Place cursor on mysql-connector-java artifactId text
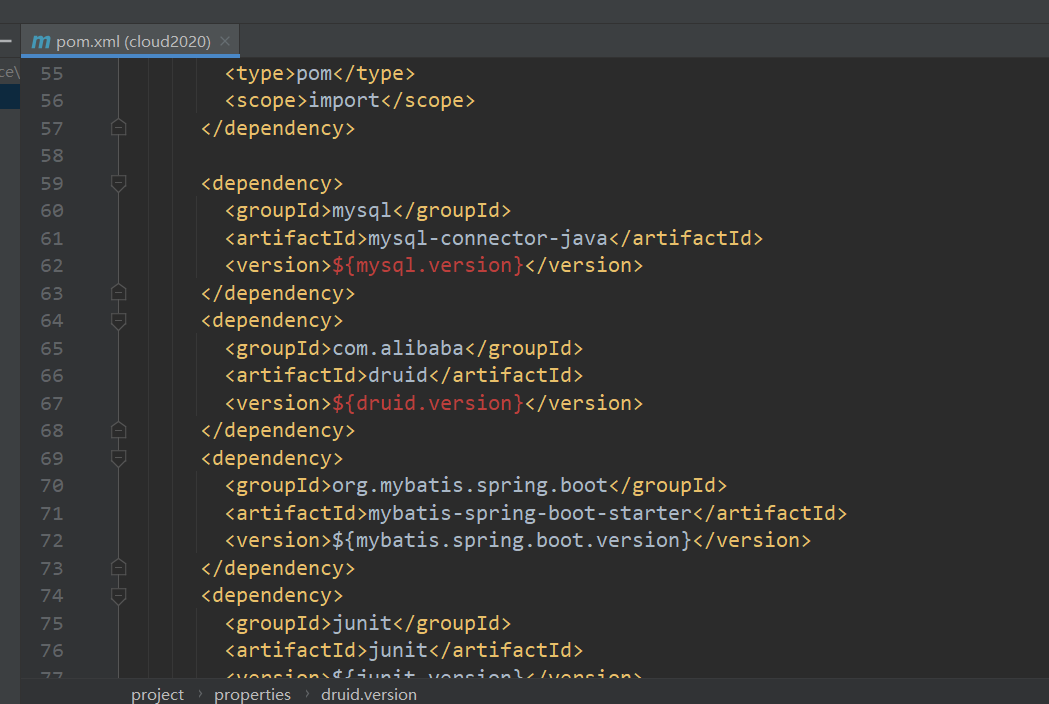Viewport: 1049px width, 704px height. pyautogui.click(x=488, y=238)
